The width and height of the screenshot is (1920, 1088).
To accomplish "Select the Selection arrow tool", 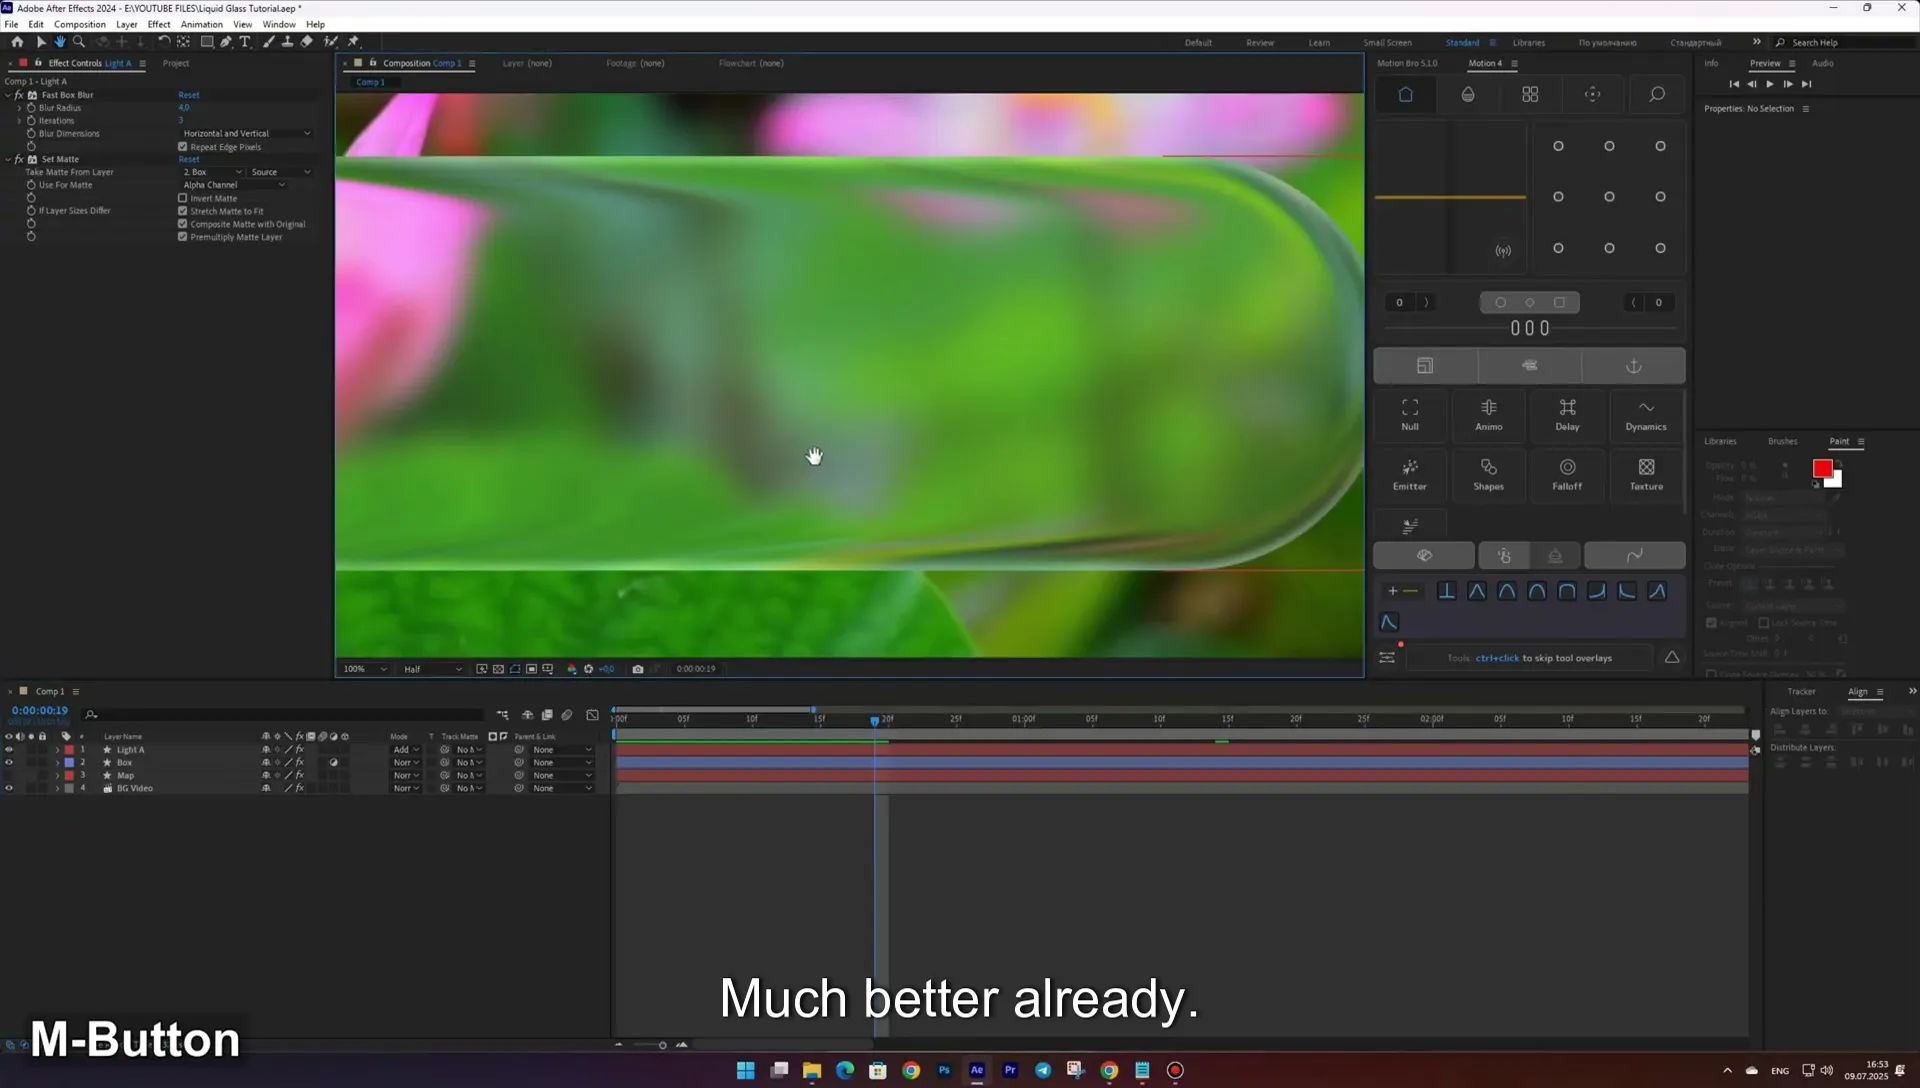I will [x=41, y=42].
